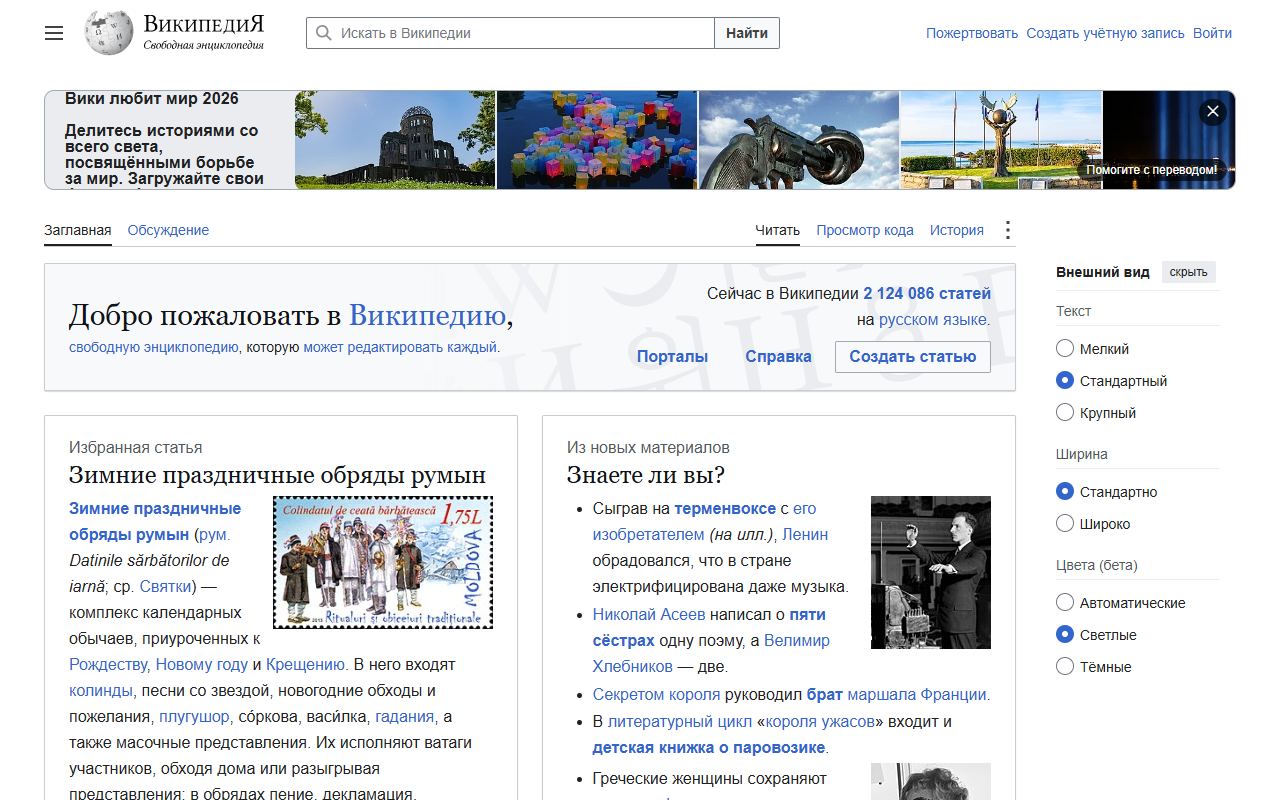Viewport: 1280px width, 800px height.
Task: Open the Порталы link
Action: 672,357
